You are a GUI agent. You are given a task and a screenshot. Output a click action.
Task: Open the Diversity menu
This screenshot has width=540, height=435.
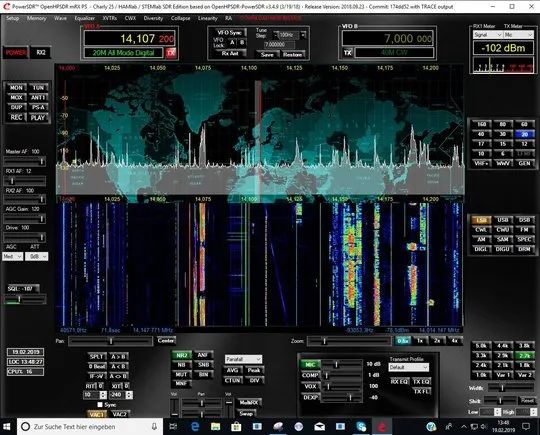153,18
